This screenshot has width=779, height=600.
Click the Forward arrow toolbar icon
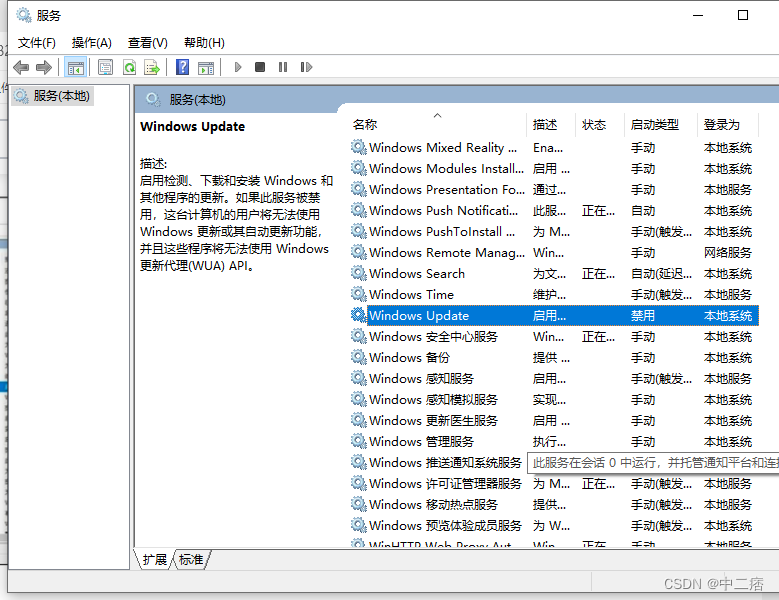(x=44, y=67)
